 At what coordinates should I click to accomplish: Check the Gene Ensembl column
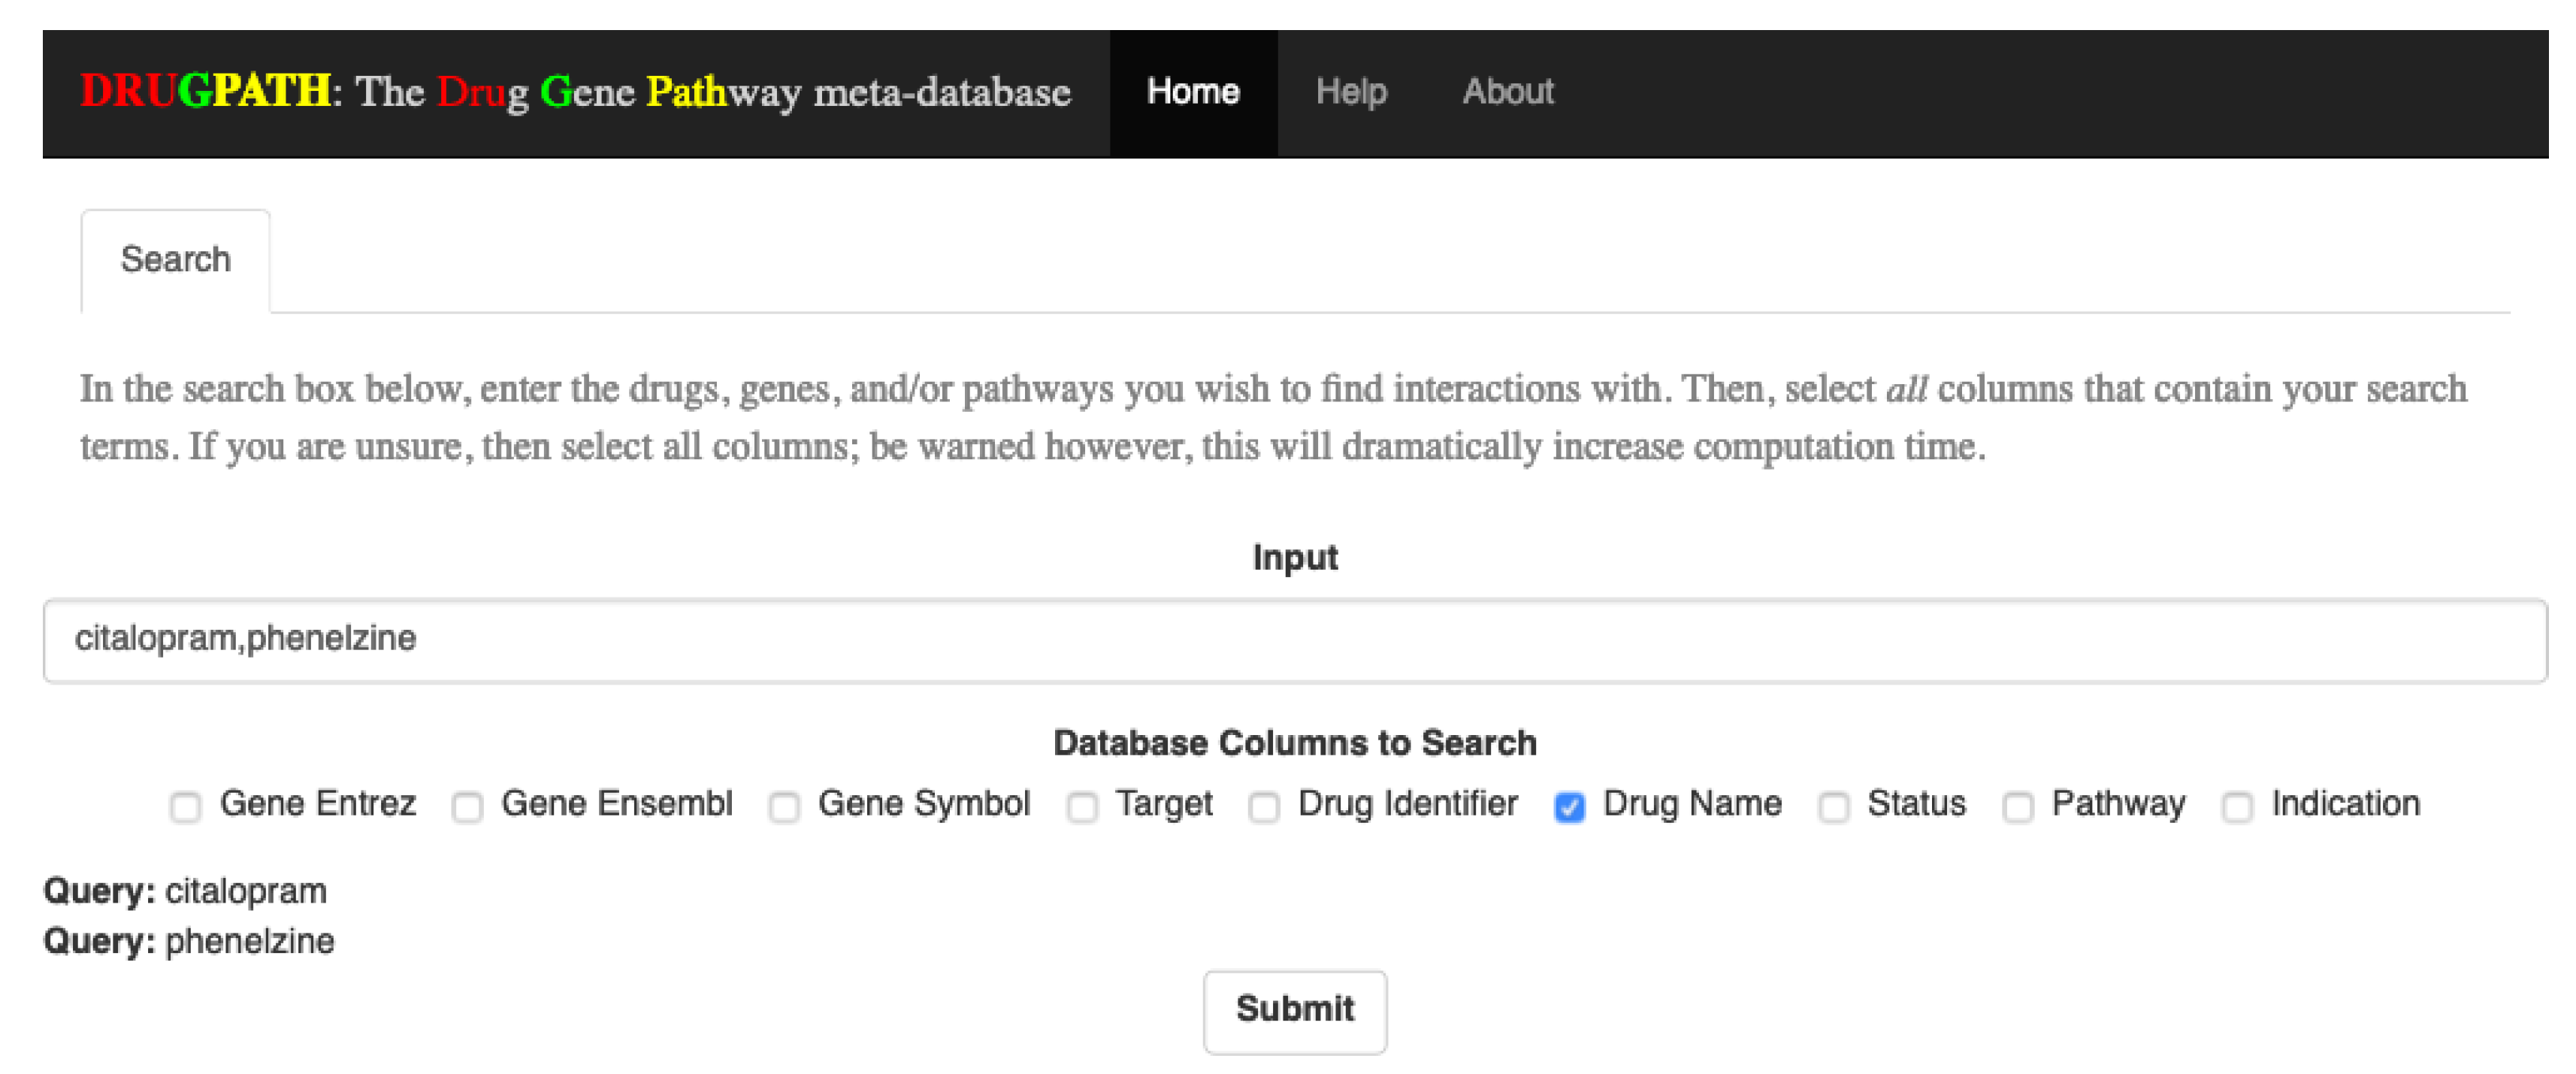click(467, 806)
